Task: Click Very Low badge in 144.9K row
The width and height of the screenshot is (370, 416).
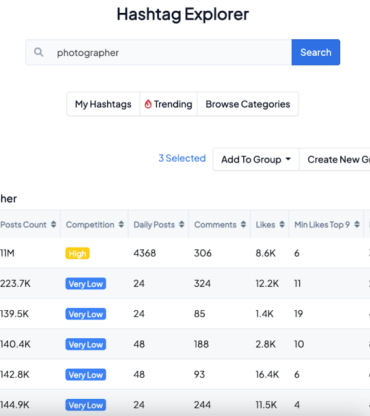Action: 86,405
